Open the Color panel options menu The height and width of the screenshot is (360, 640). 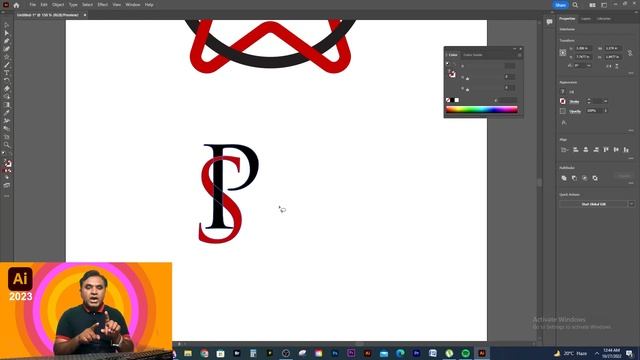point(520,55)
